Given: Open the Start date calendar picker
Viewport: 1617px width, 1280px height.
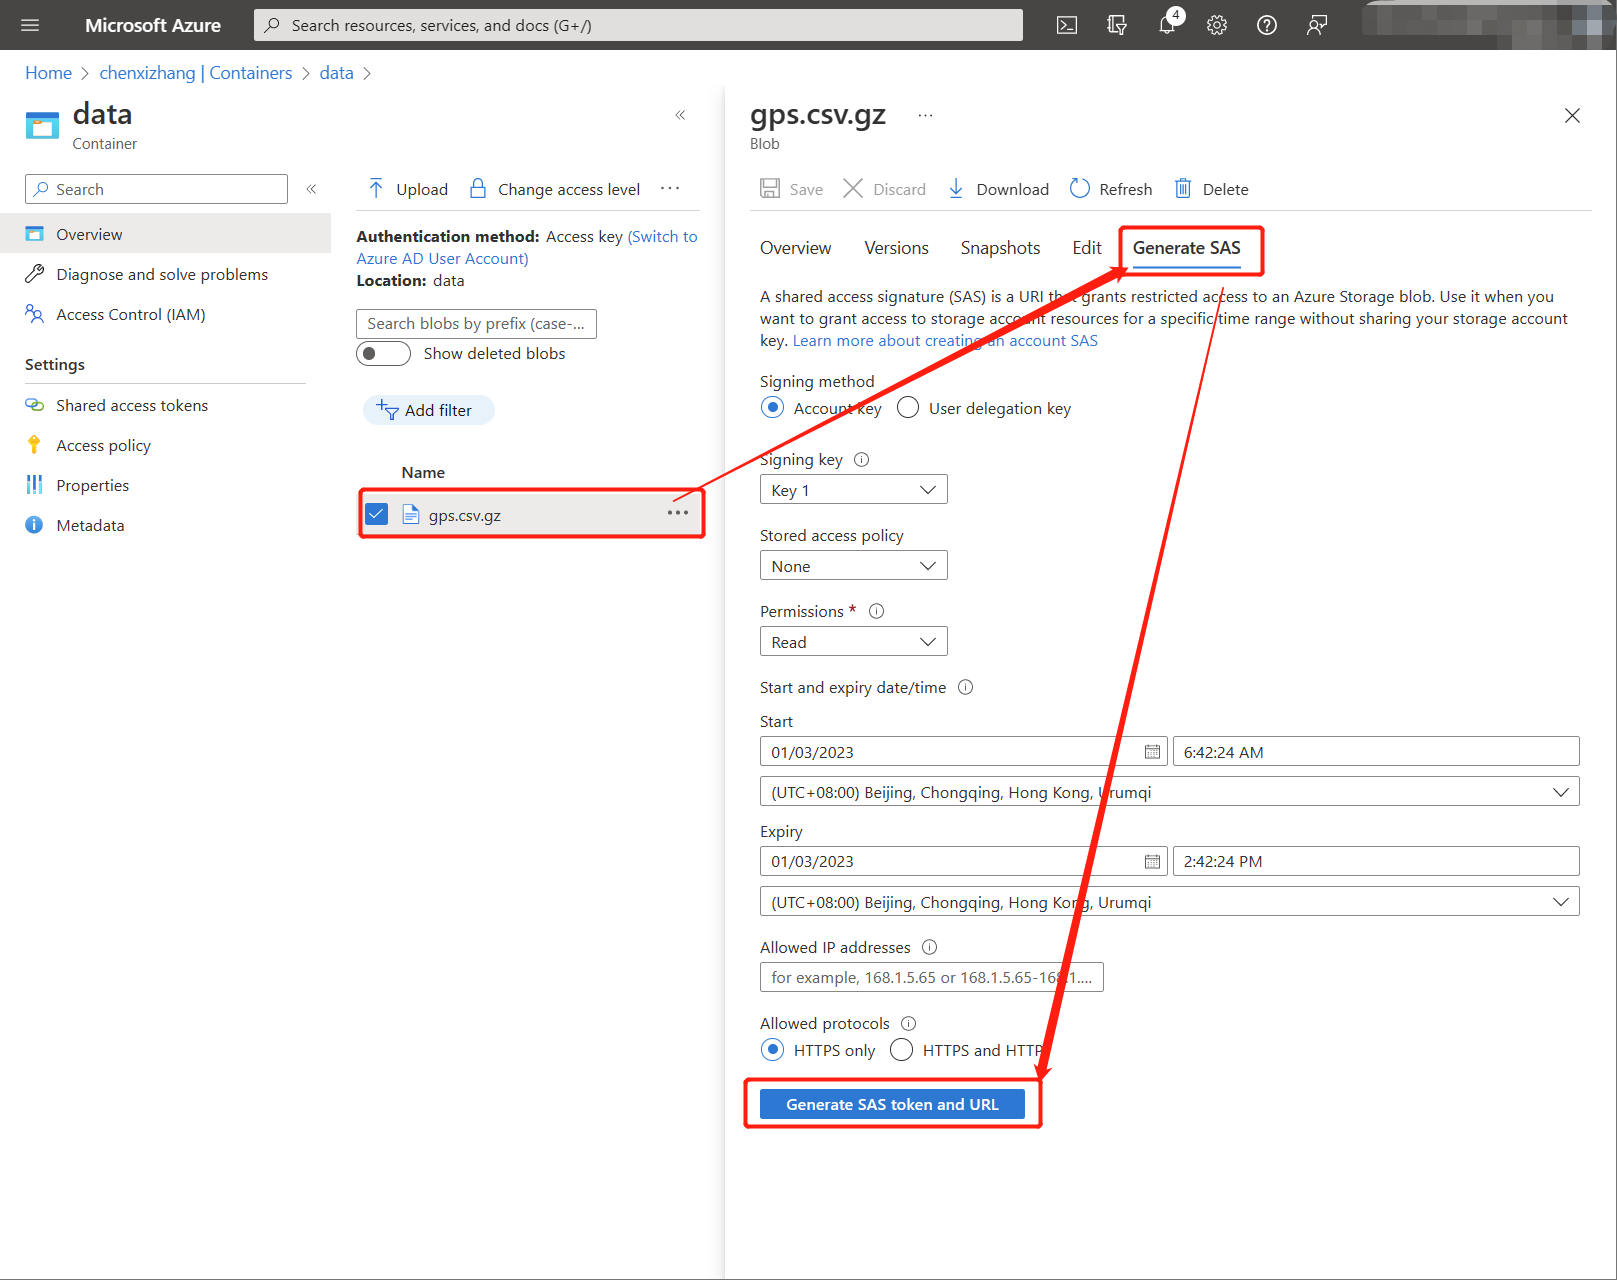Looking at the screenshot, I should click(1152, 752).
